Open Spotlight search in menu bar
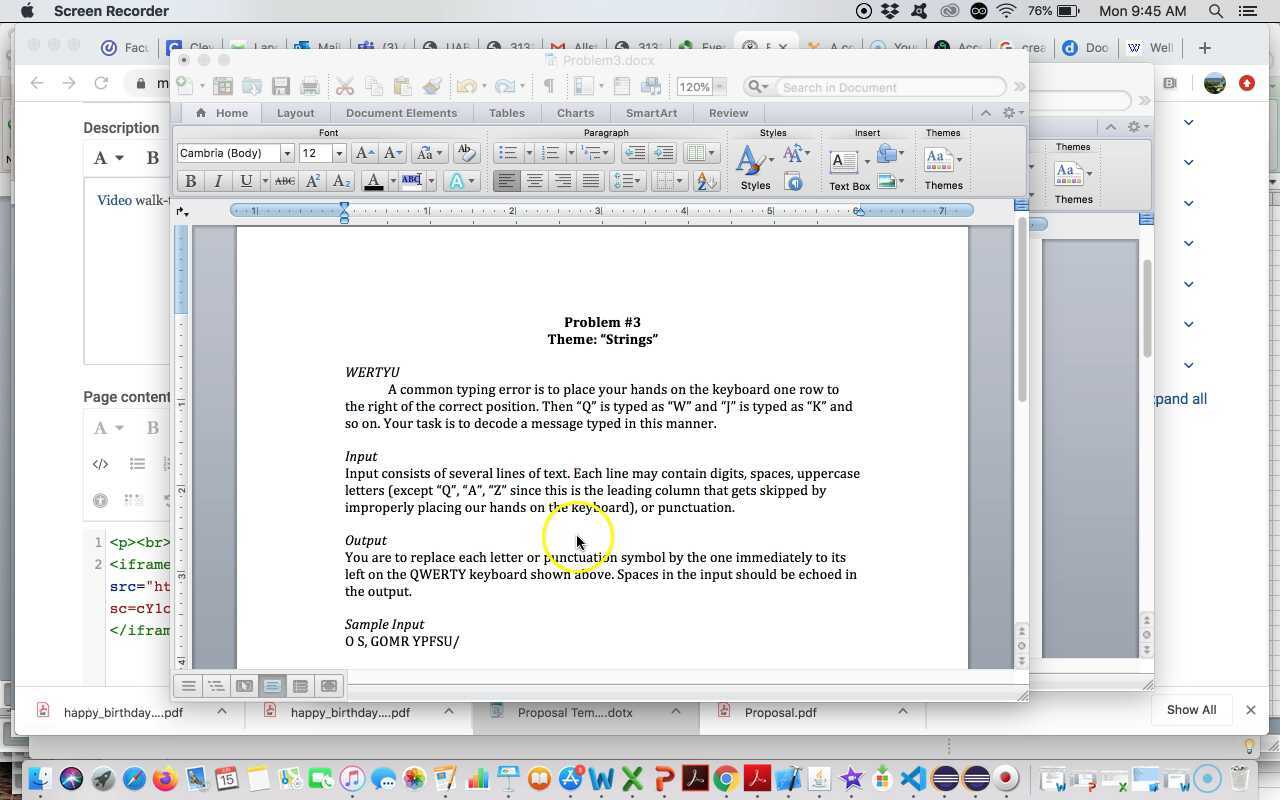Screen dimensions: 1280x800 [x=1216, y=11]
